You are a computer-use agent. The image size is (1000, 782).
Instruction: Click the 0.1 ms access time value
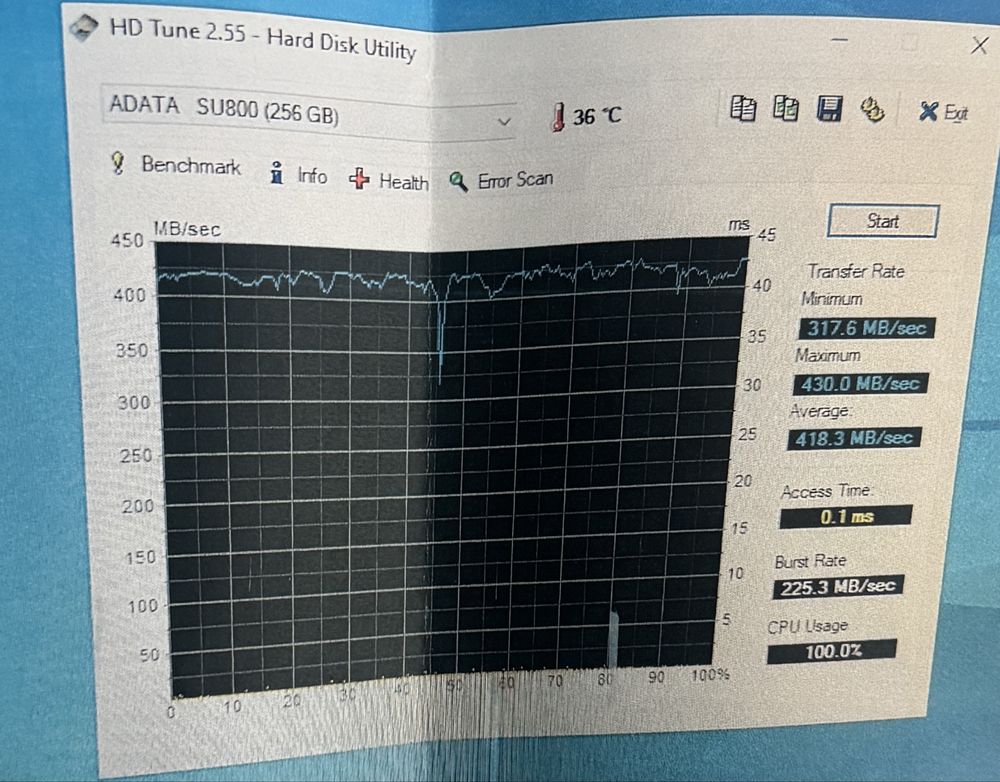[846, 516]
